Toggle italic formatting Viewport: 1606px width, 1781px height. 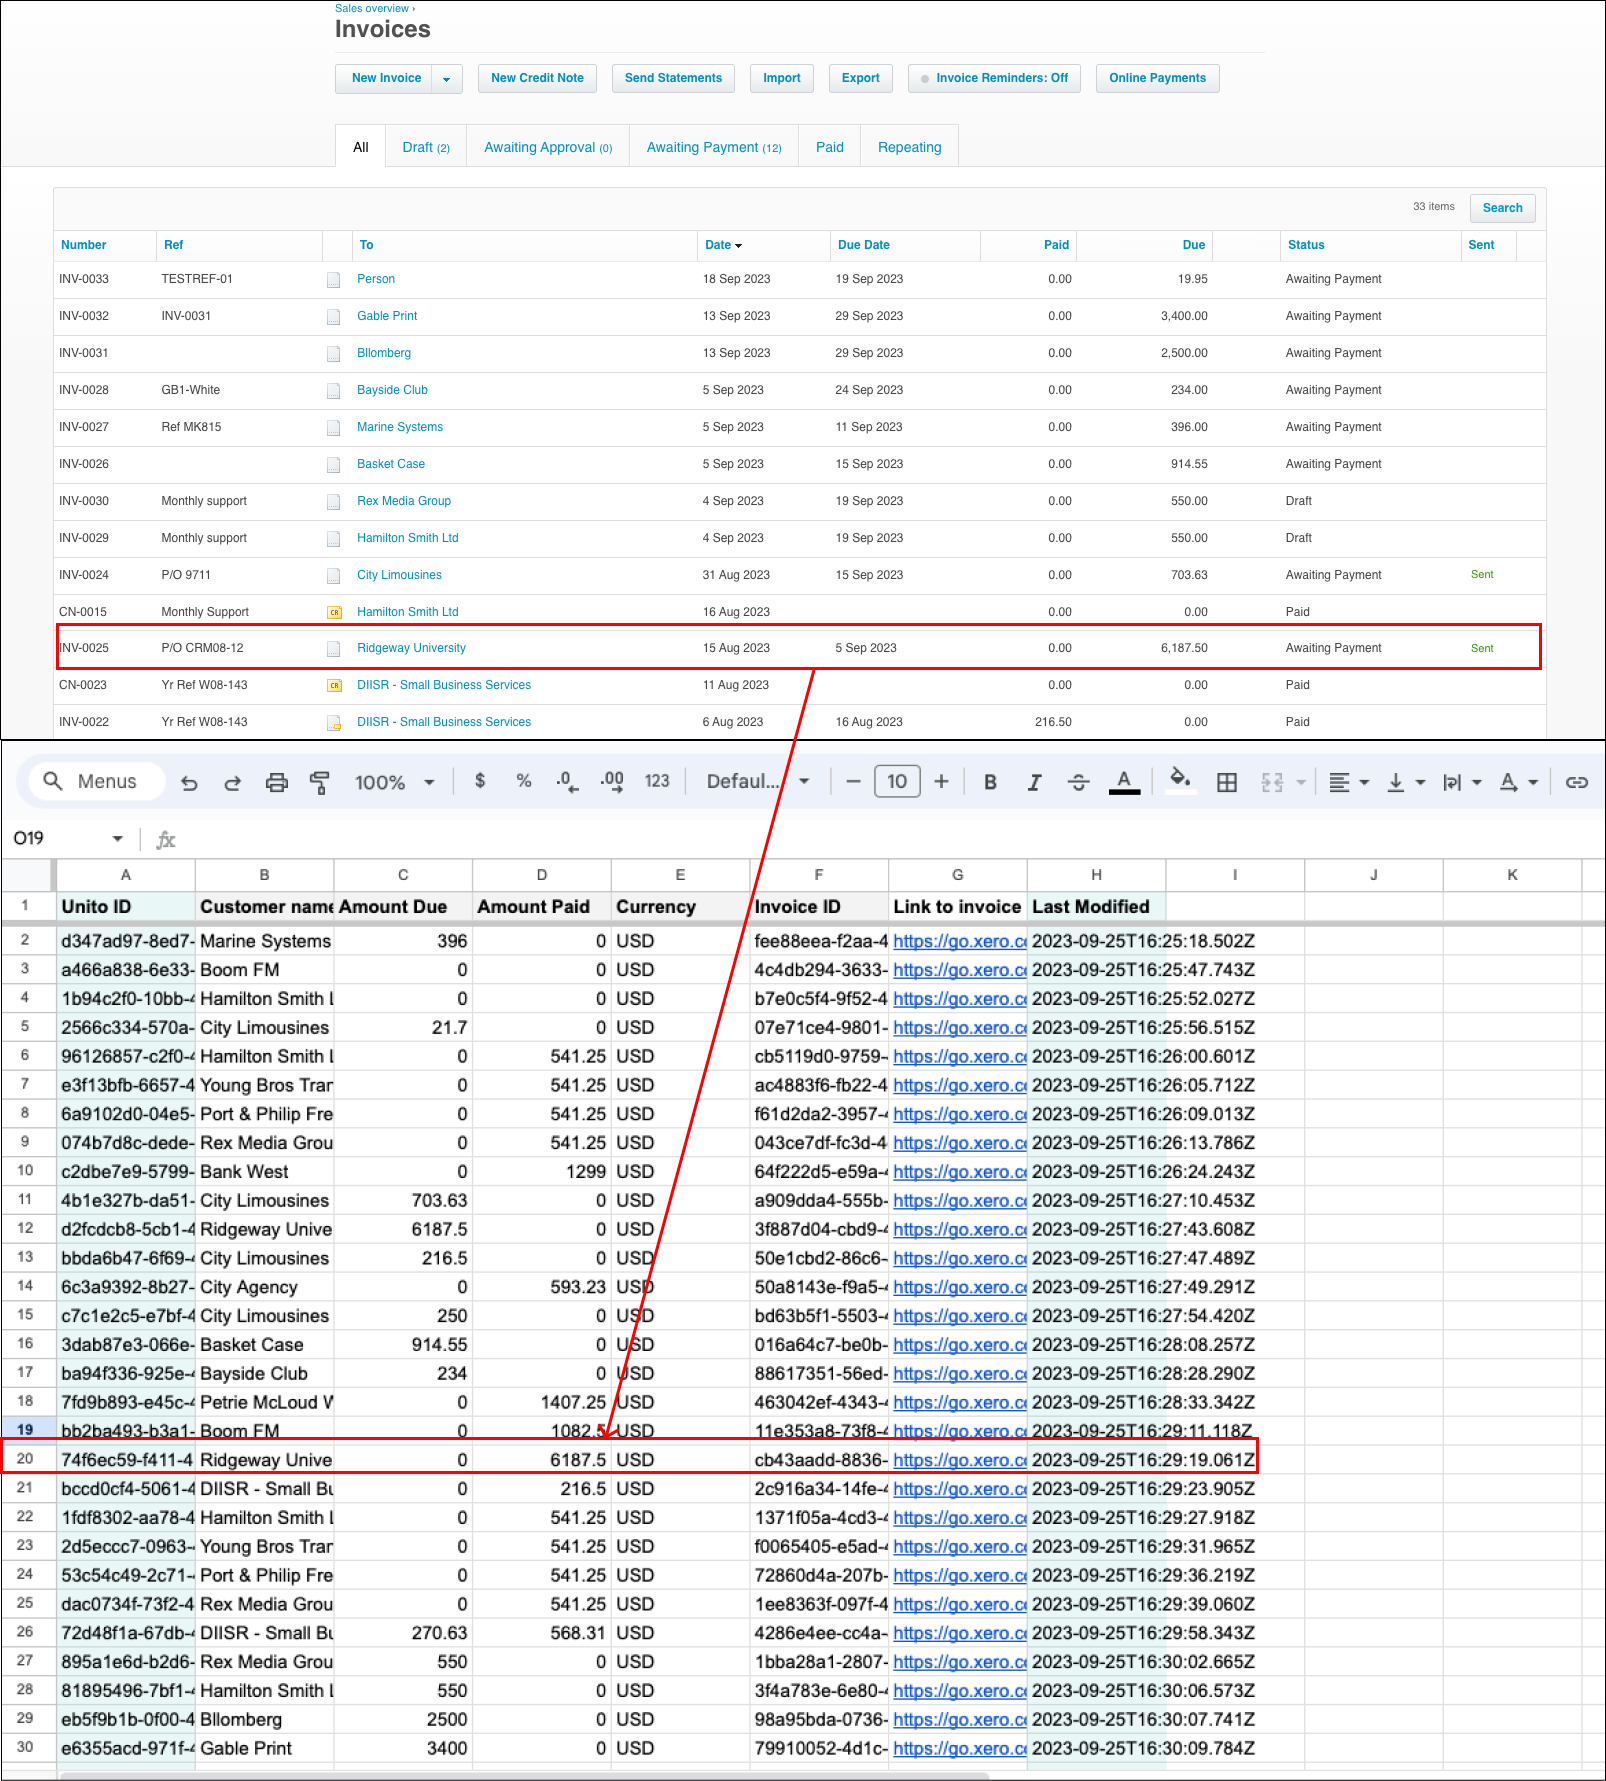coord(1034,782)
